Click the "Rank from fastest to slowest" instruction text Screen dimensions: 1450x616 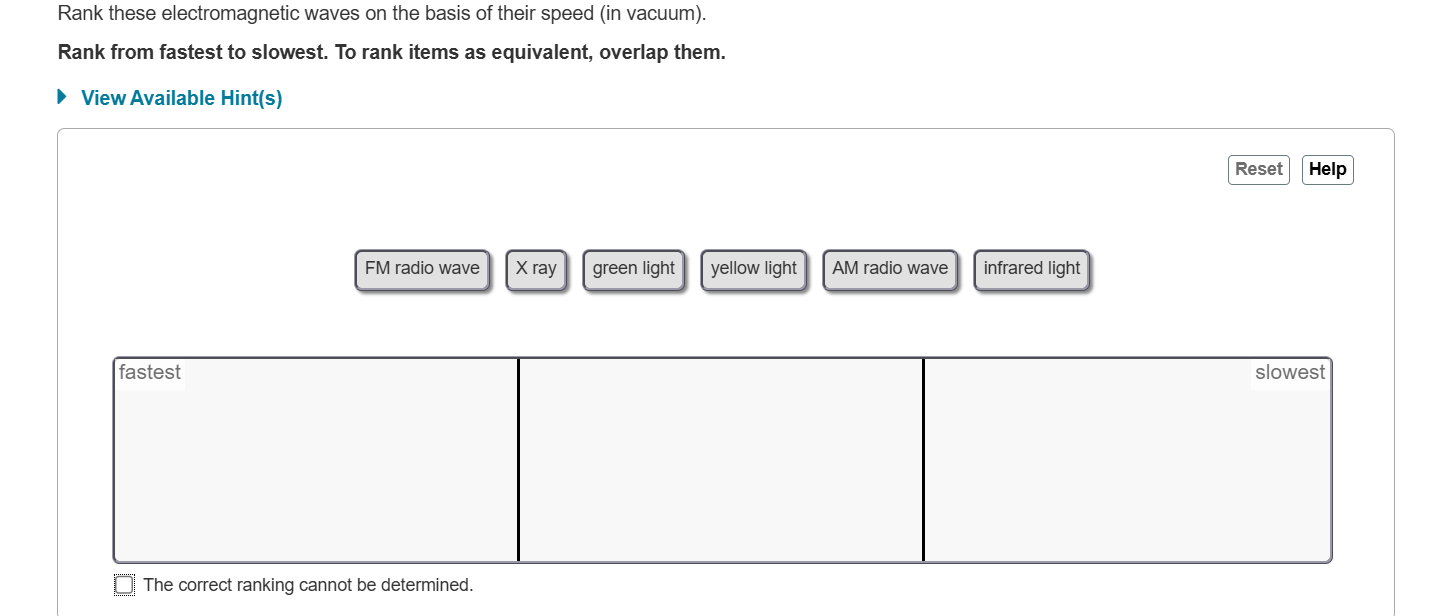[391, 51]
